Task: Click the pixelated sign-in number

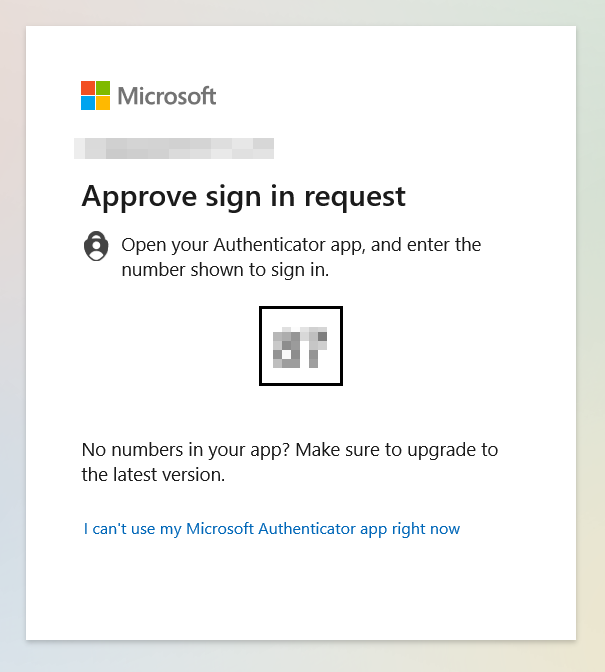Action: point(300,348)
